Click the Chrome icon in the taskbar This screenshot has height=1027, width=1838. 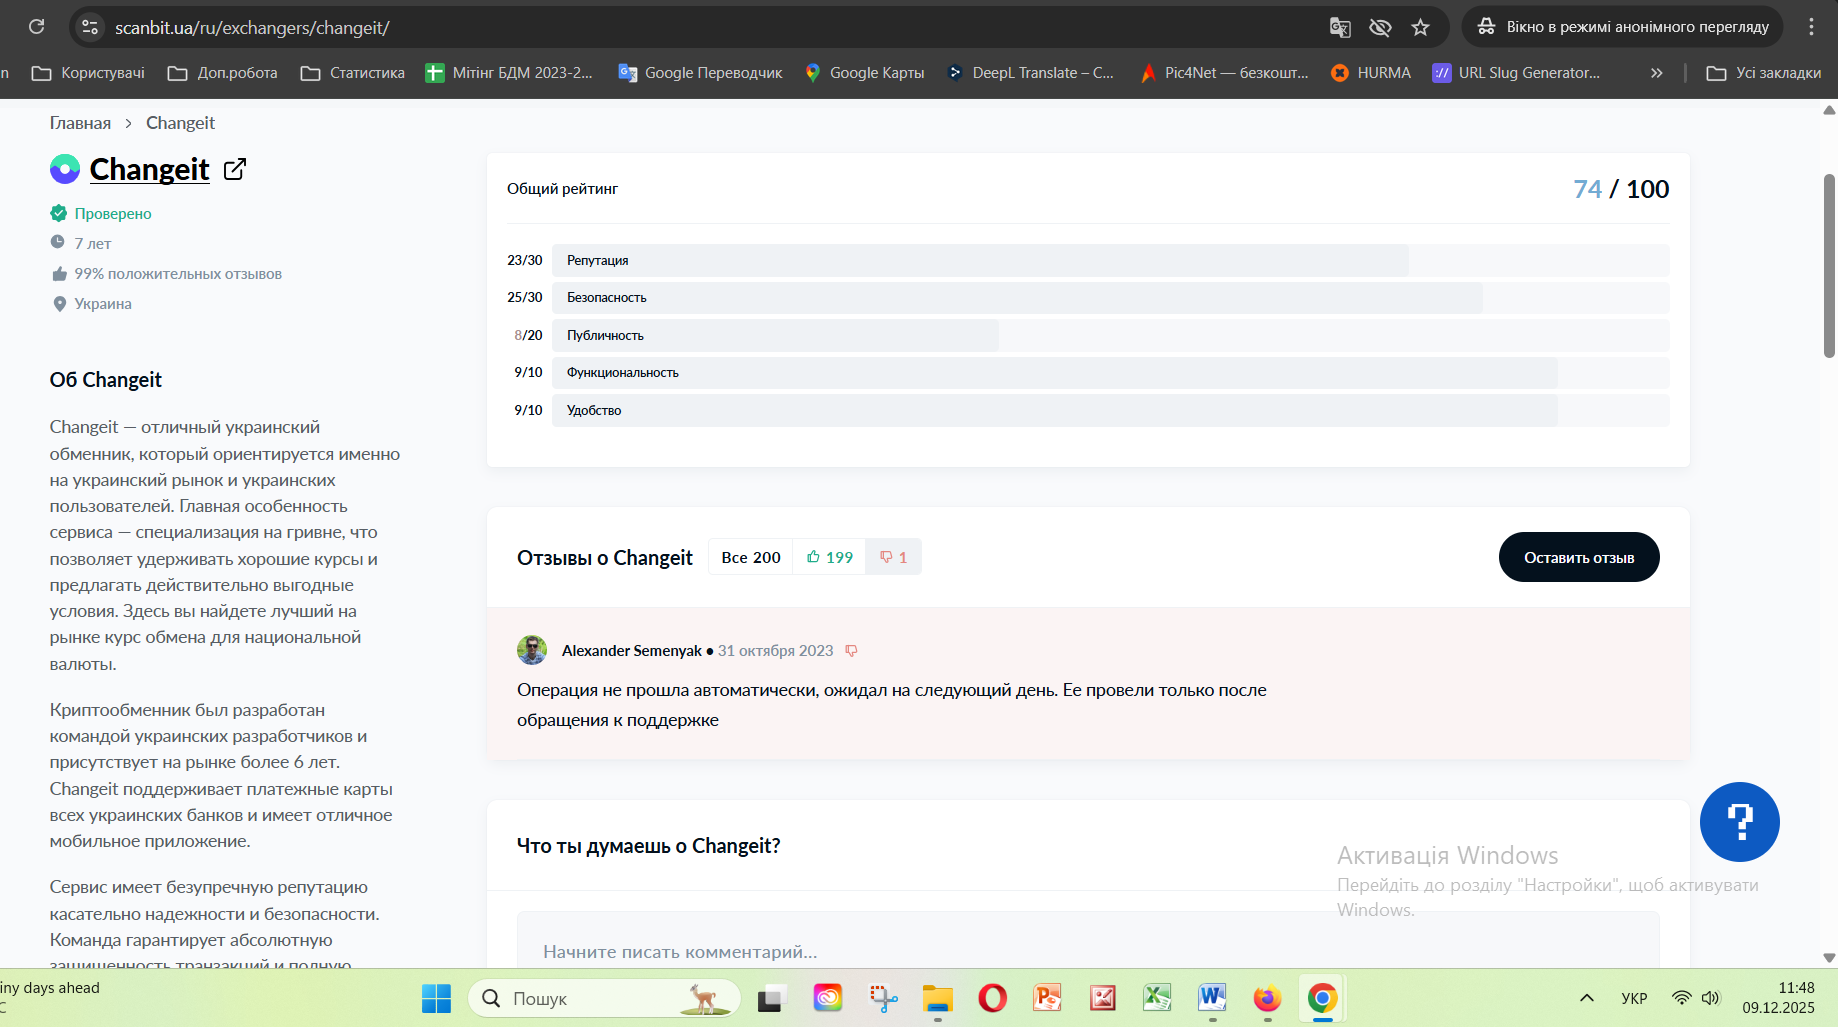[1322, 998]
